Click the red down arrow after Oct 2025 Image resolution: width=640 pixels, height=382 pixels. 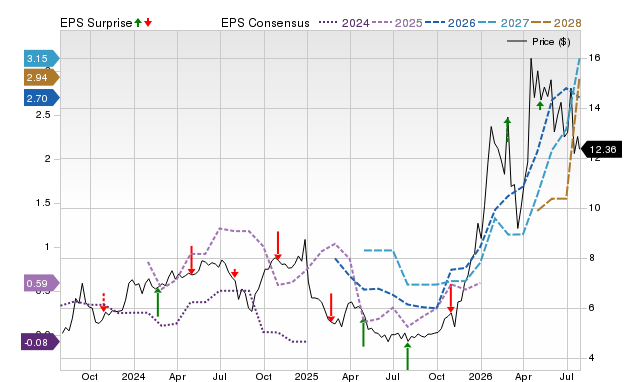tap(451, 298)
